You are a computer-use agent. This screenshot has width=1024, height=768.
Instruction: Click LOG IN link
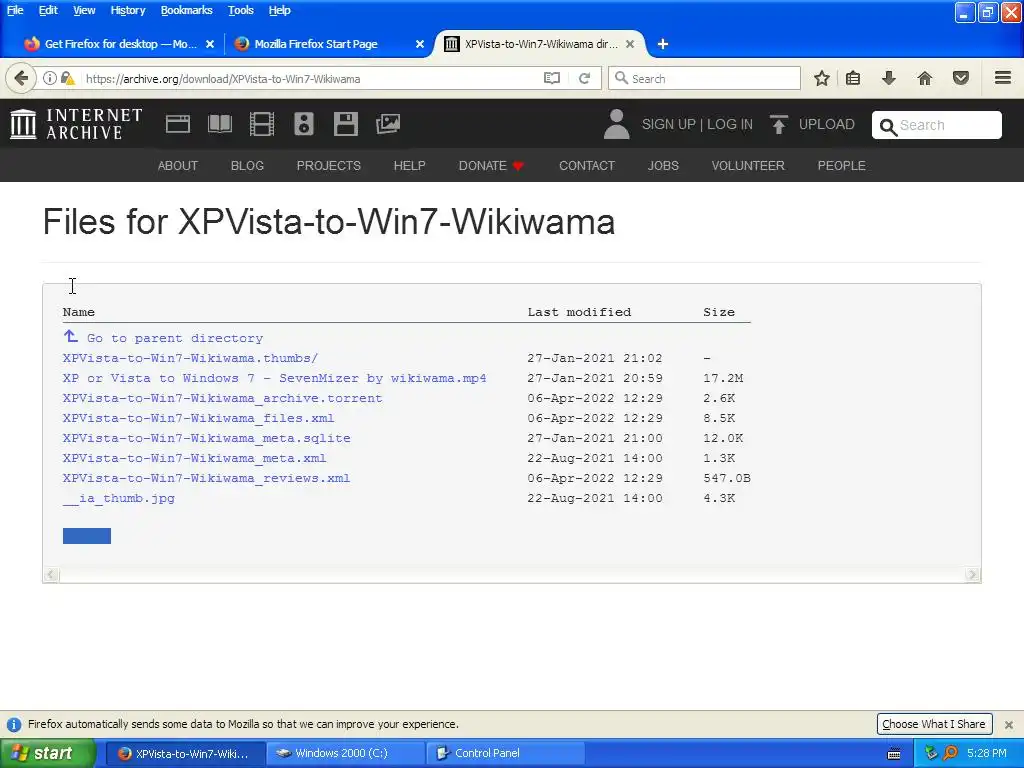pos(729,124)
